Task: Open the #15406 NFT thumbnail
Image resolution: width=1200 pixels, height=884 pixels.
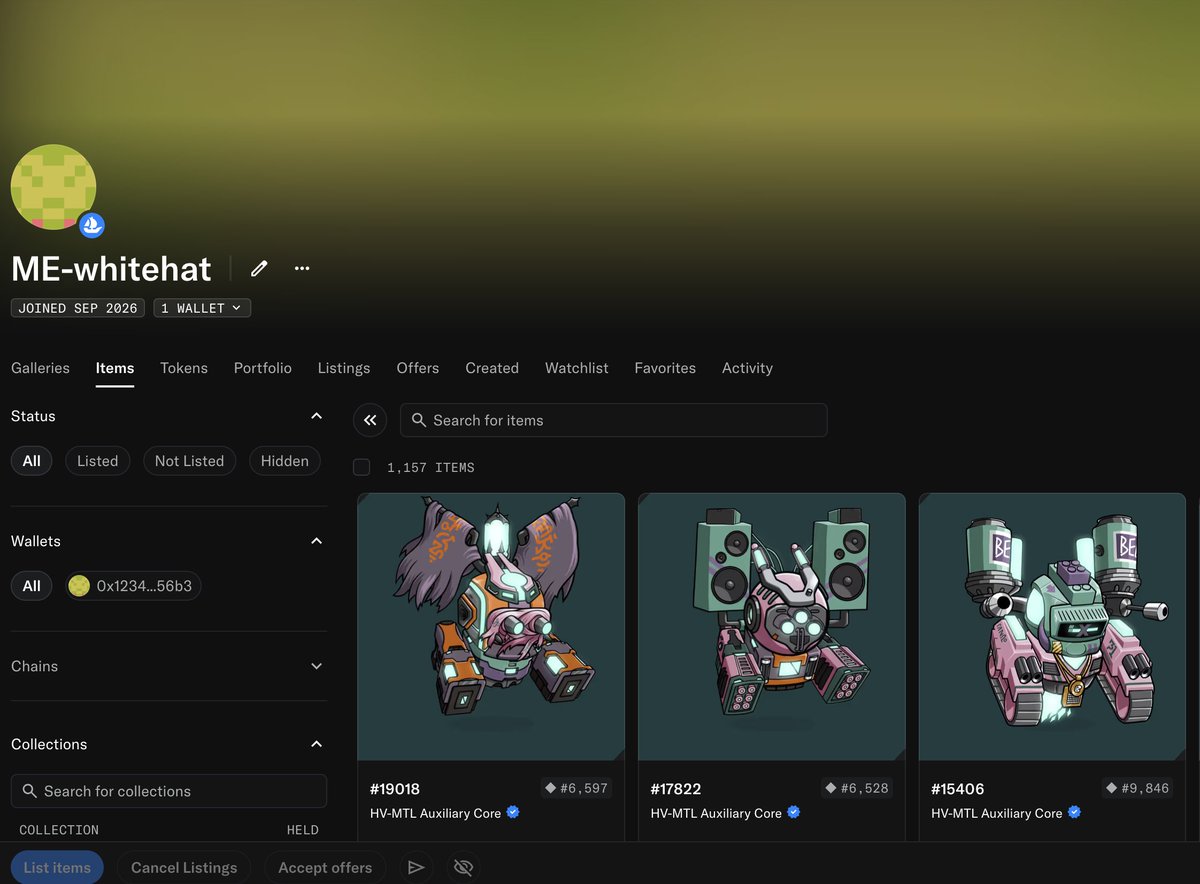Action: pos(1052,627)
